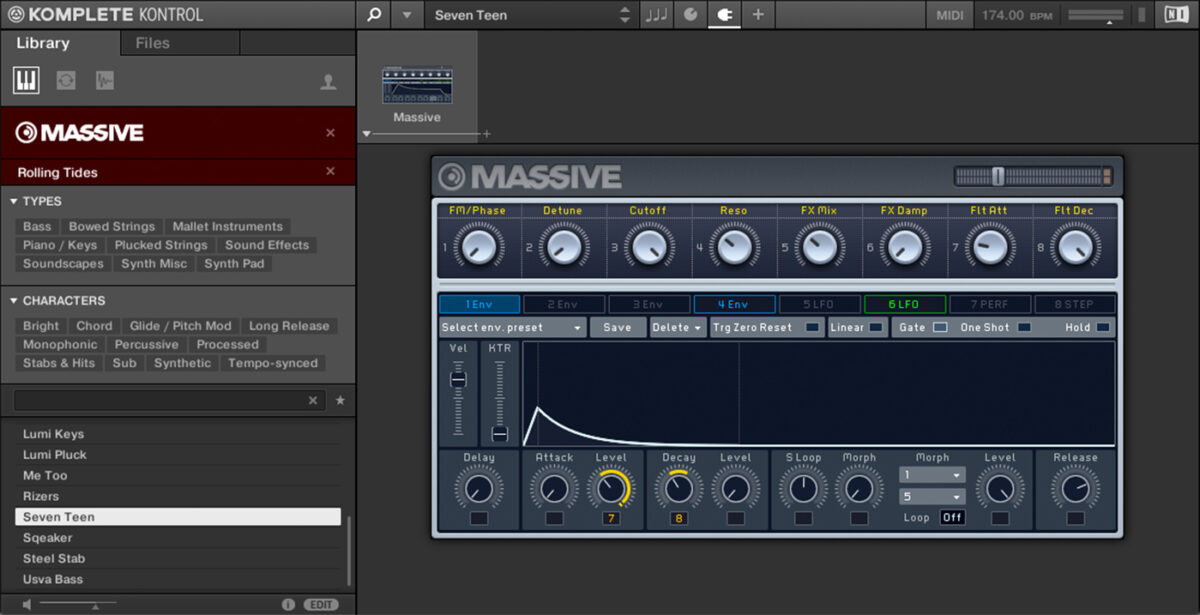The height and width of the screenshot is (615, 1200).
Task: Select the Usva Bass preset
Action: pyautogui.click(x=177, y=579)
